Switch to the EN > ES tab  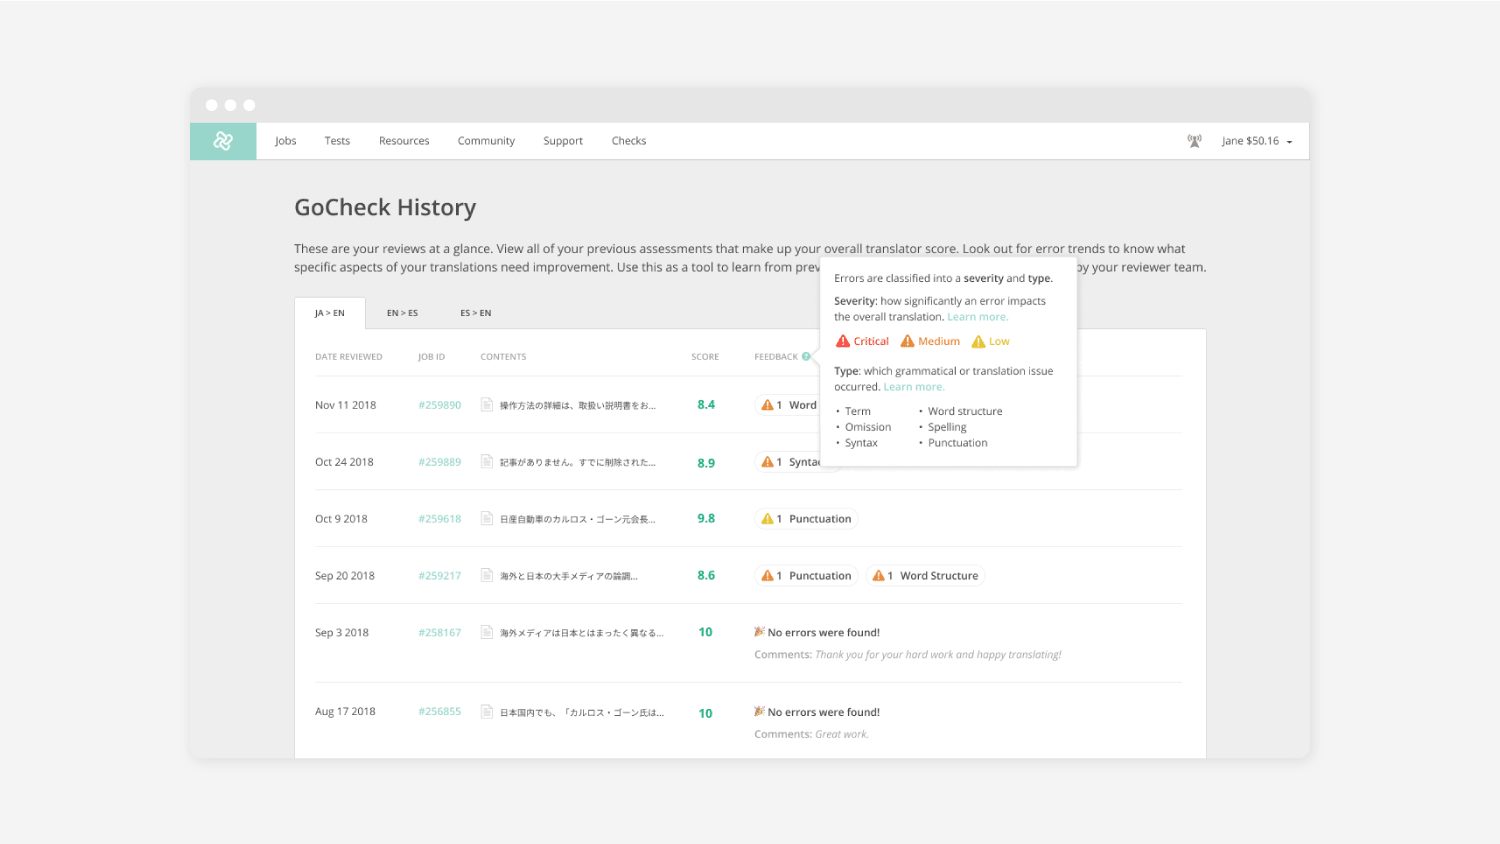402,313
